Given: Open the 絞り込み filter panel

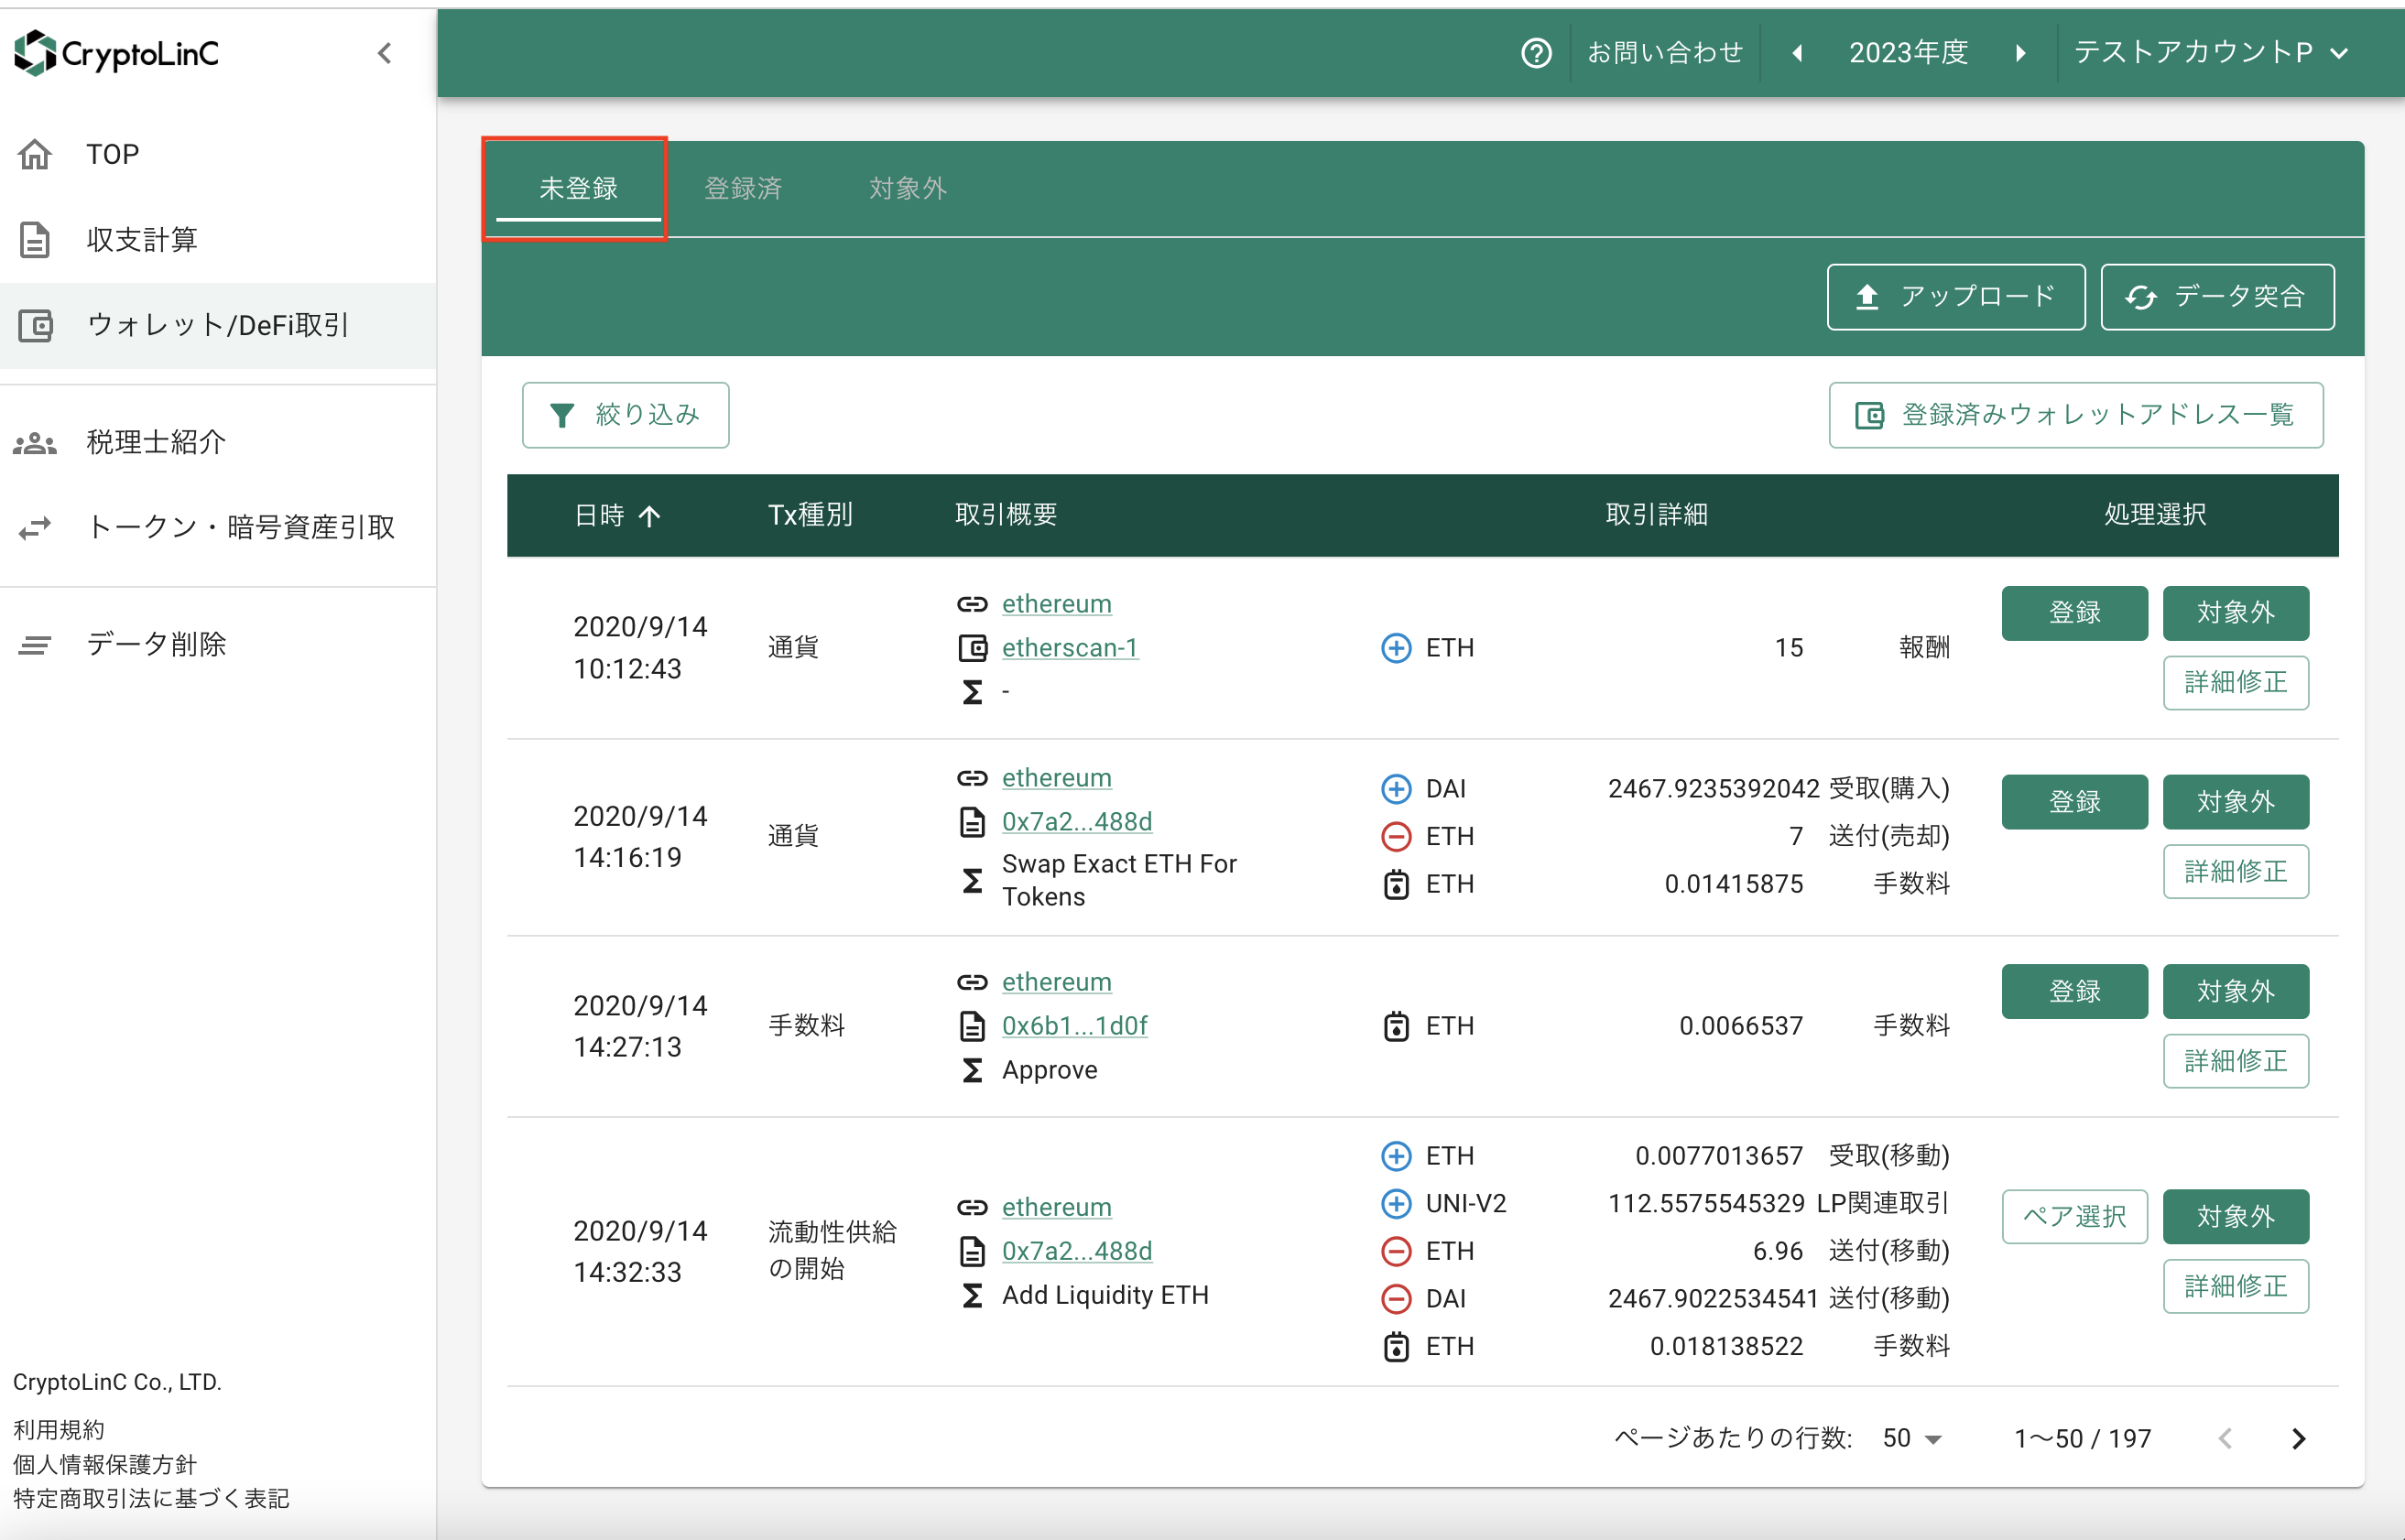Looking at the screenshot, I should [x=625, y=415].
